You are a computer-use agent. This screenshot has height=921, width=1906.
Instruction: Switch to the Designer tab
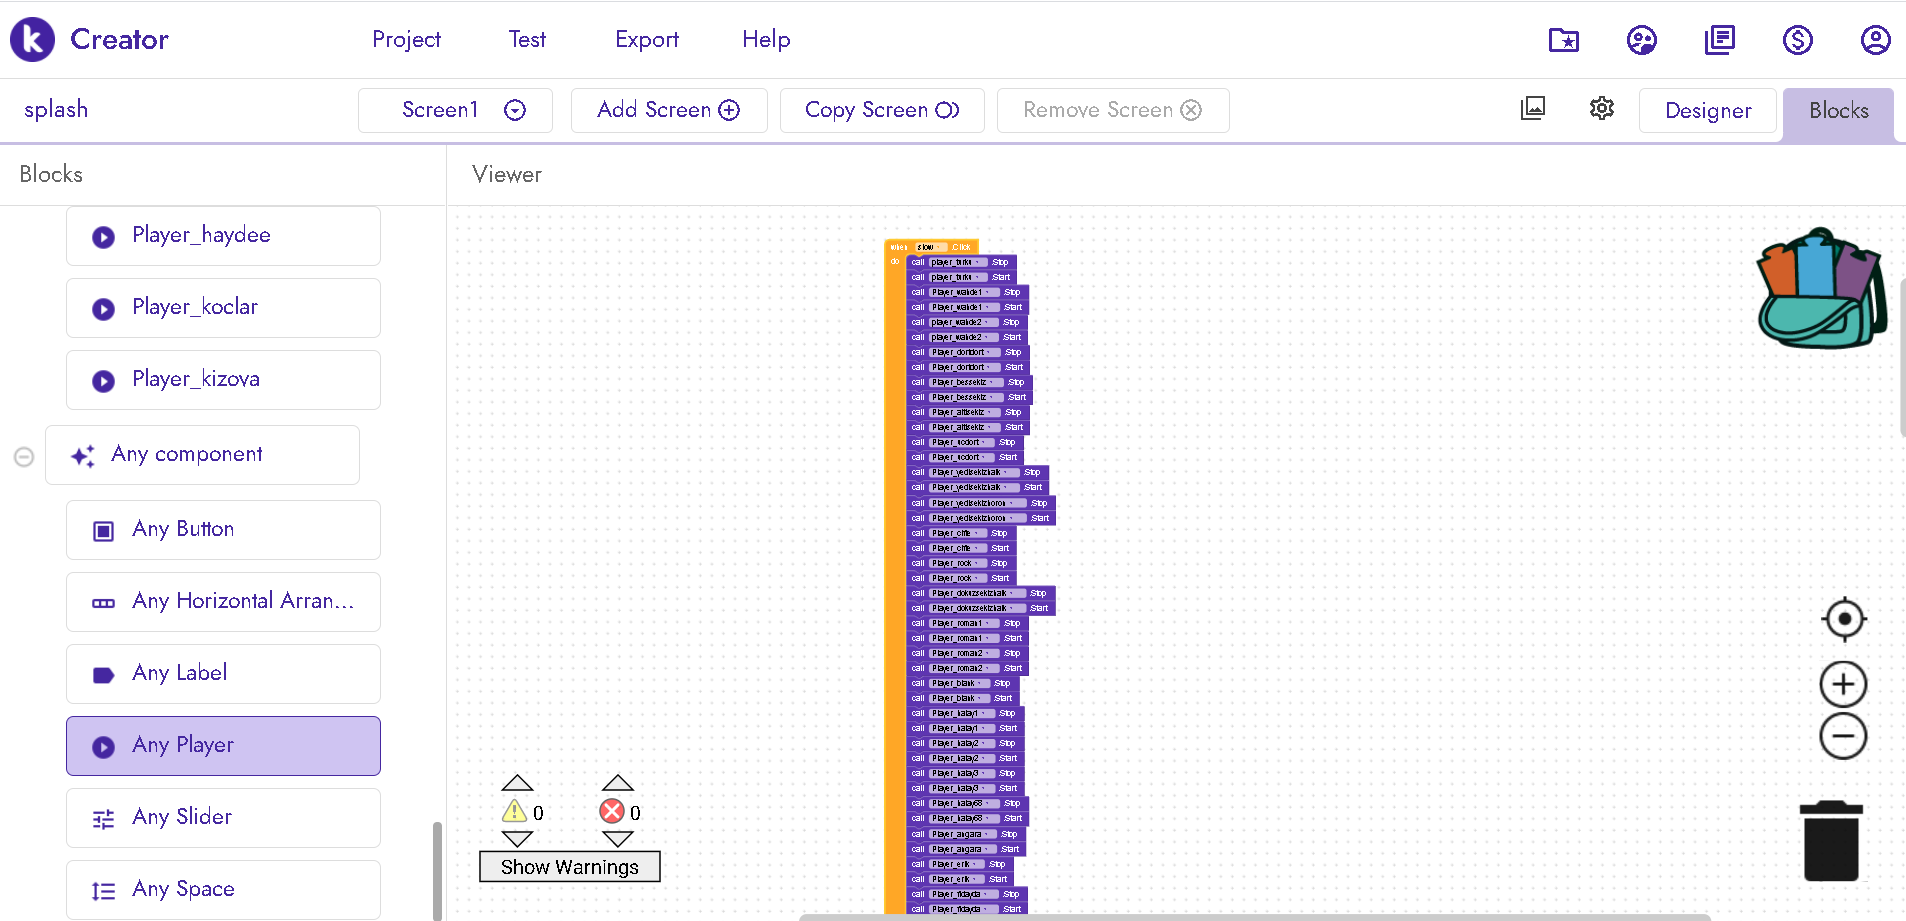[1707, 111]
